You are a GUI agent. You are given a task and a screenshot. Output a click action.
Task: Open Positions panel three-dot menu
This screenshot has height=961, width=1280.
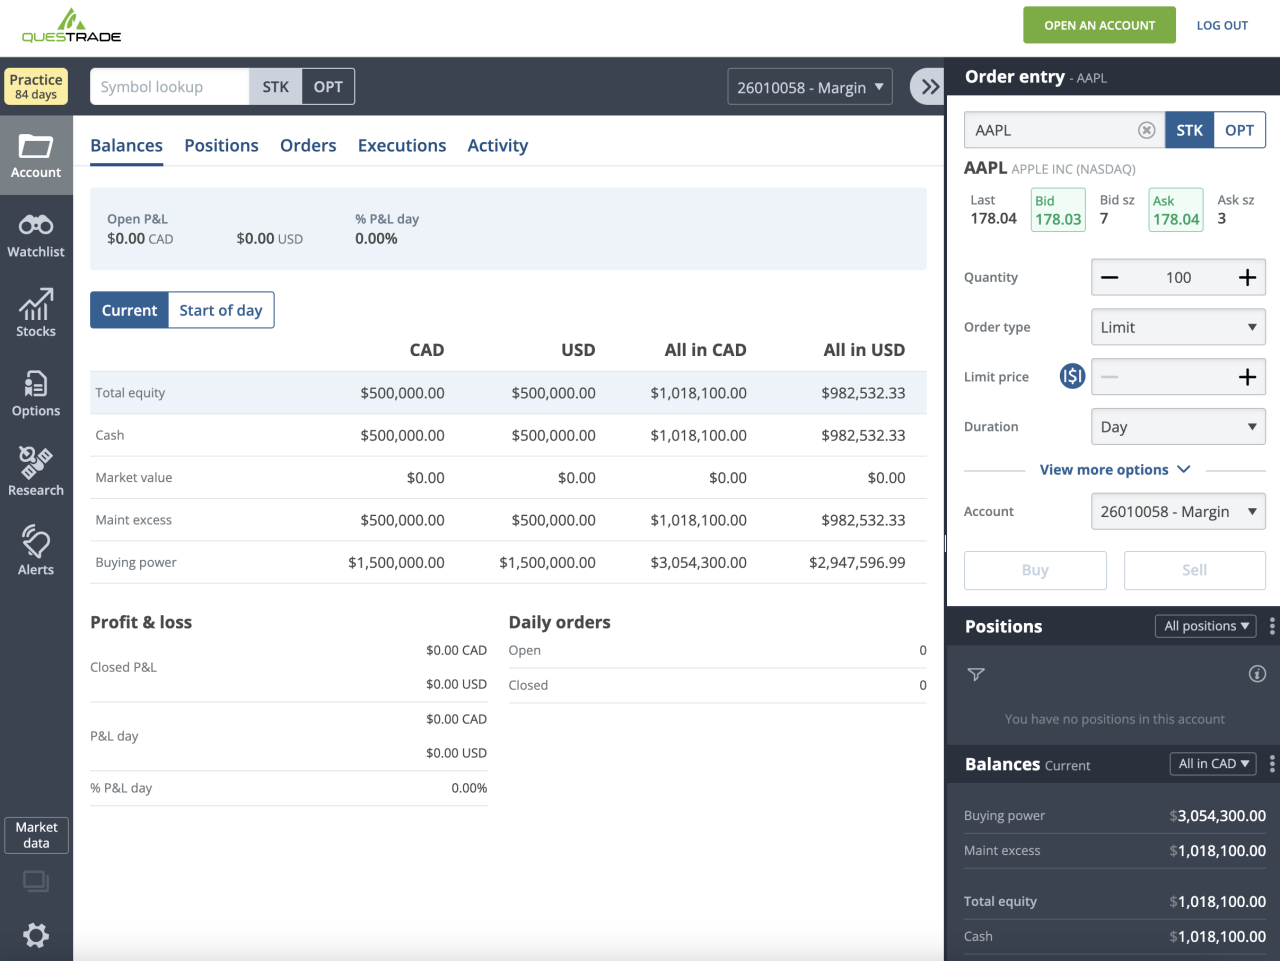pos(1272,626)
